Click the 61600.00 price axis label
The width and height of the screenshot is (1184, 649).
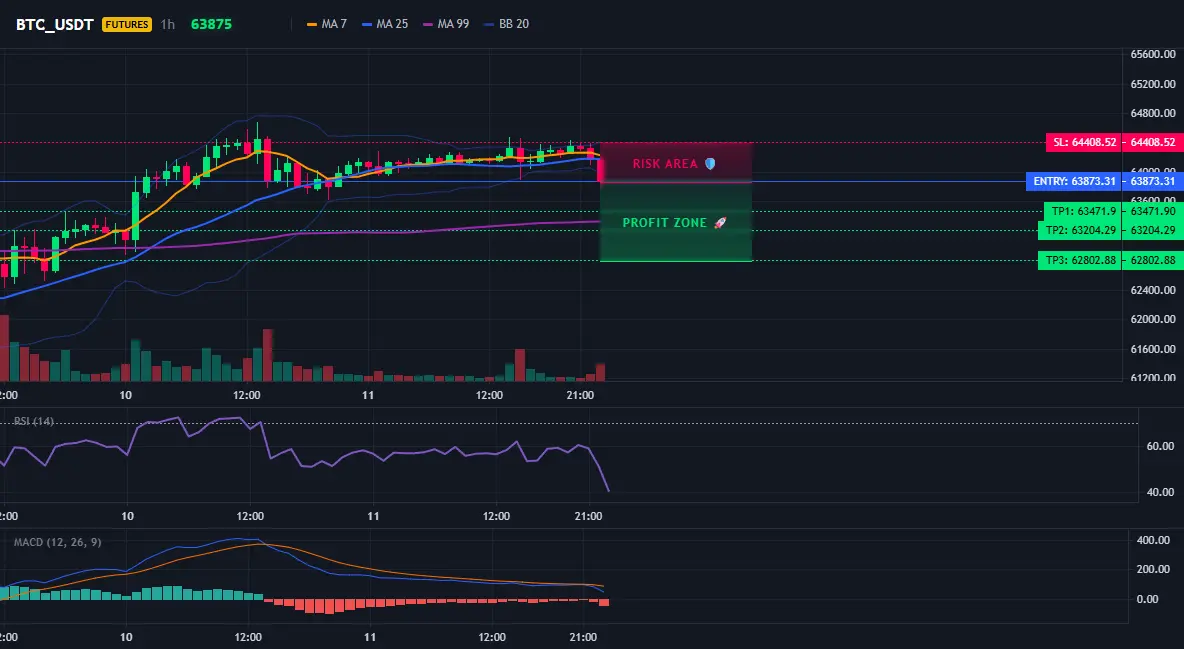point(1153,349)
